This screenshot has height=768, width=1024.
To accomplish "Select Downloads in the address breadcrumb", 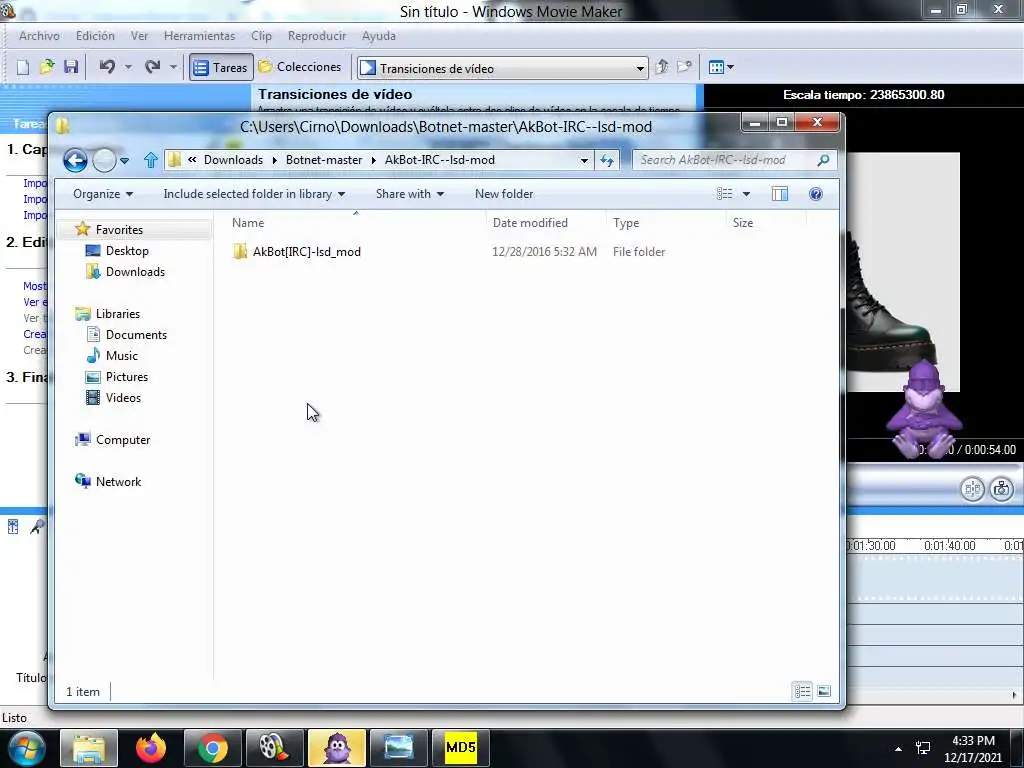I will tap(233, 160).
